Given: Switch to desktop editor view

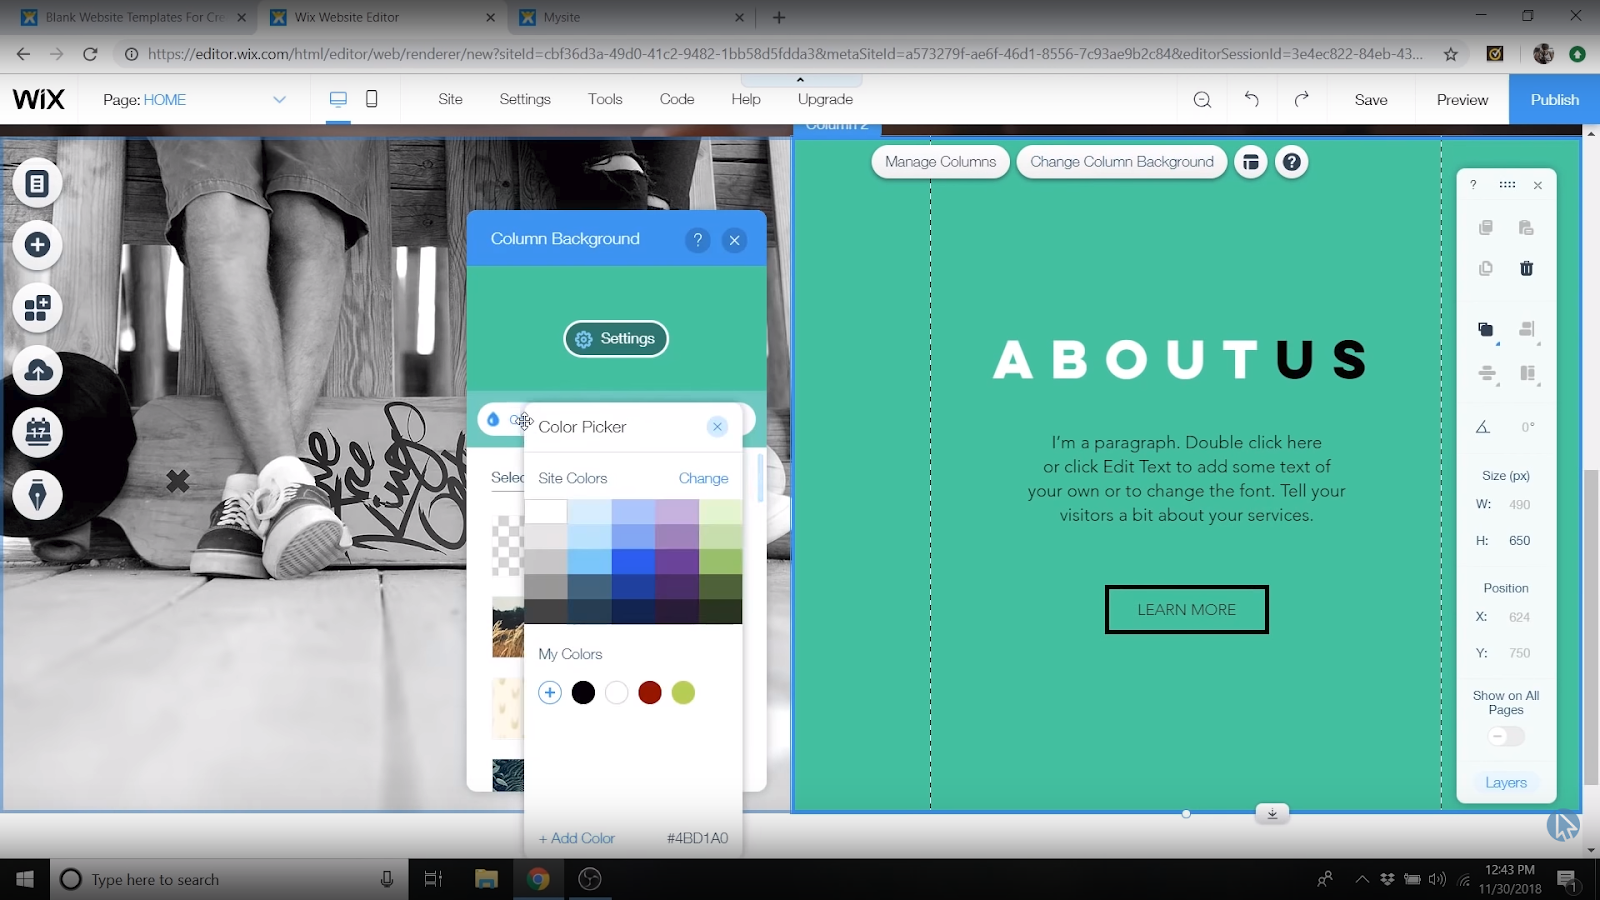Looking at the screenshot, I should point(338,99).
